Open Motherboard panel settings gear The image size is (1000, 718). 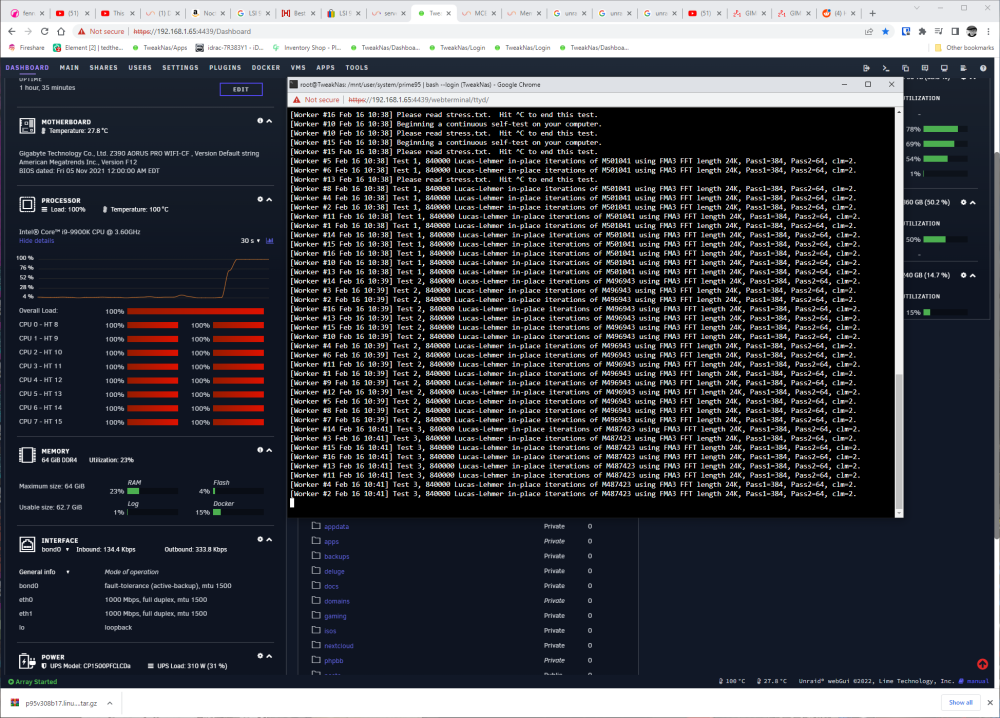pos(260,121)
